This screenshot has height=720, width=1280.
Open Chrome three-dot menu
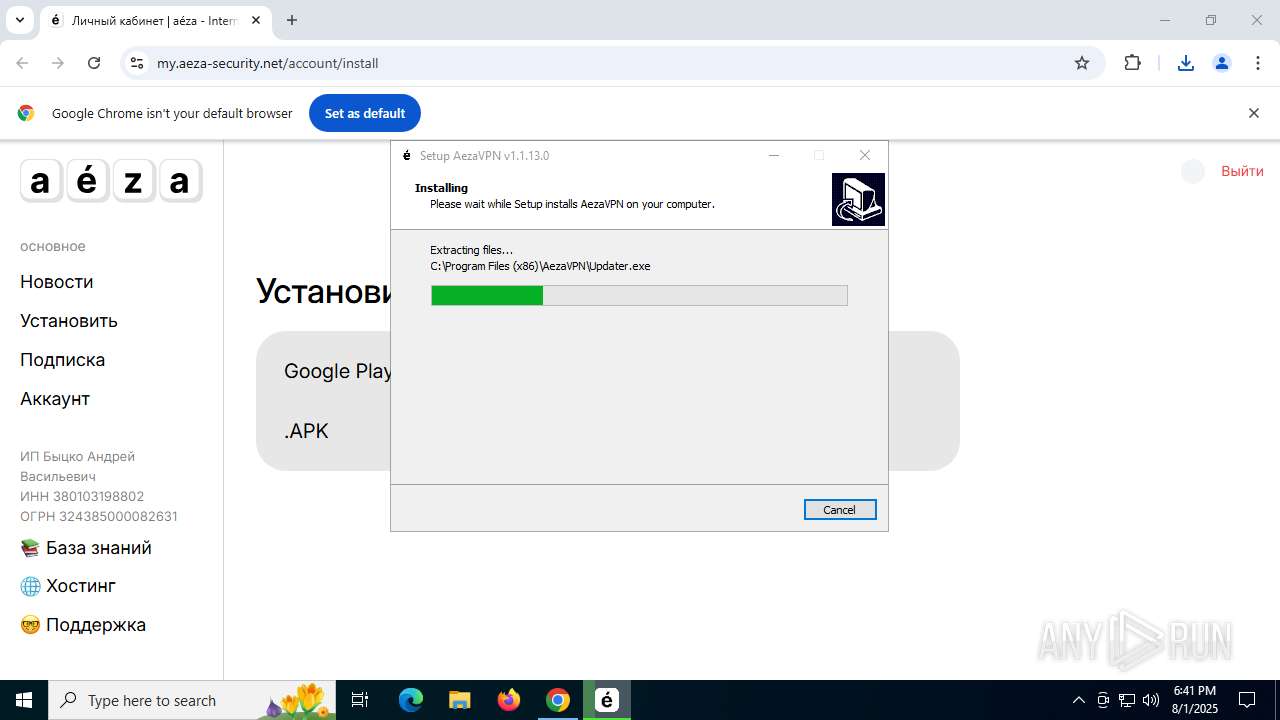(1258, 63)
